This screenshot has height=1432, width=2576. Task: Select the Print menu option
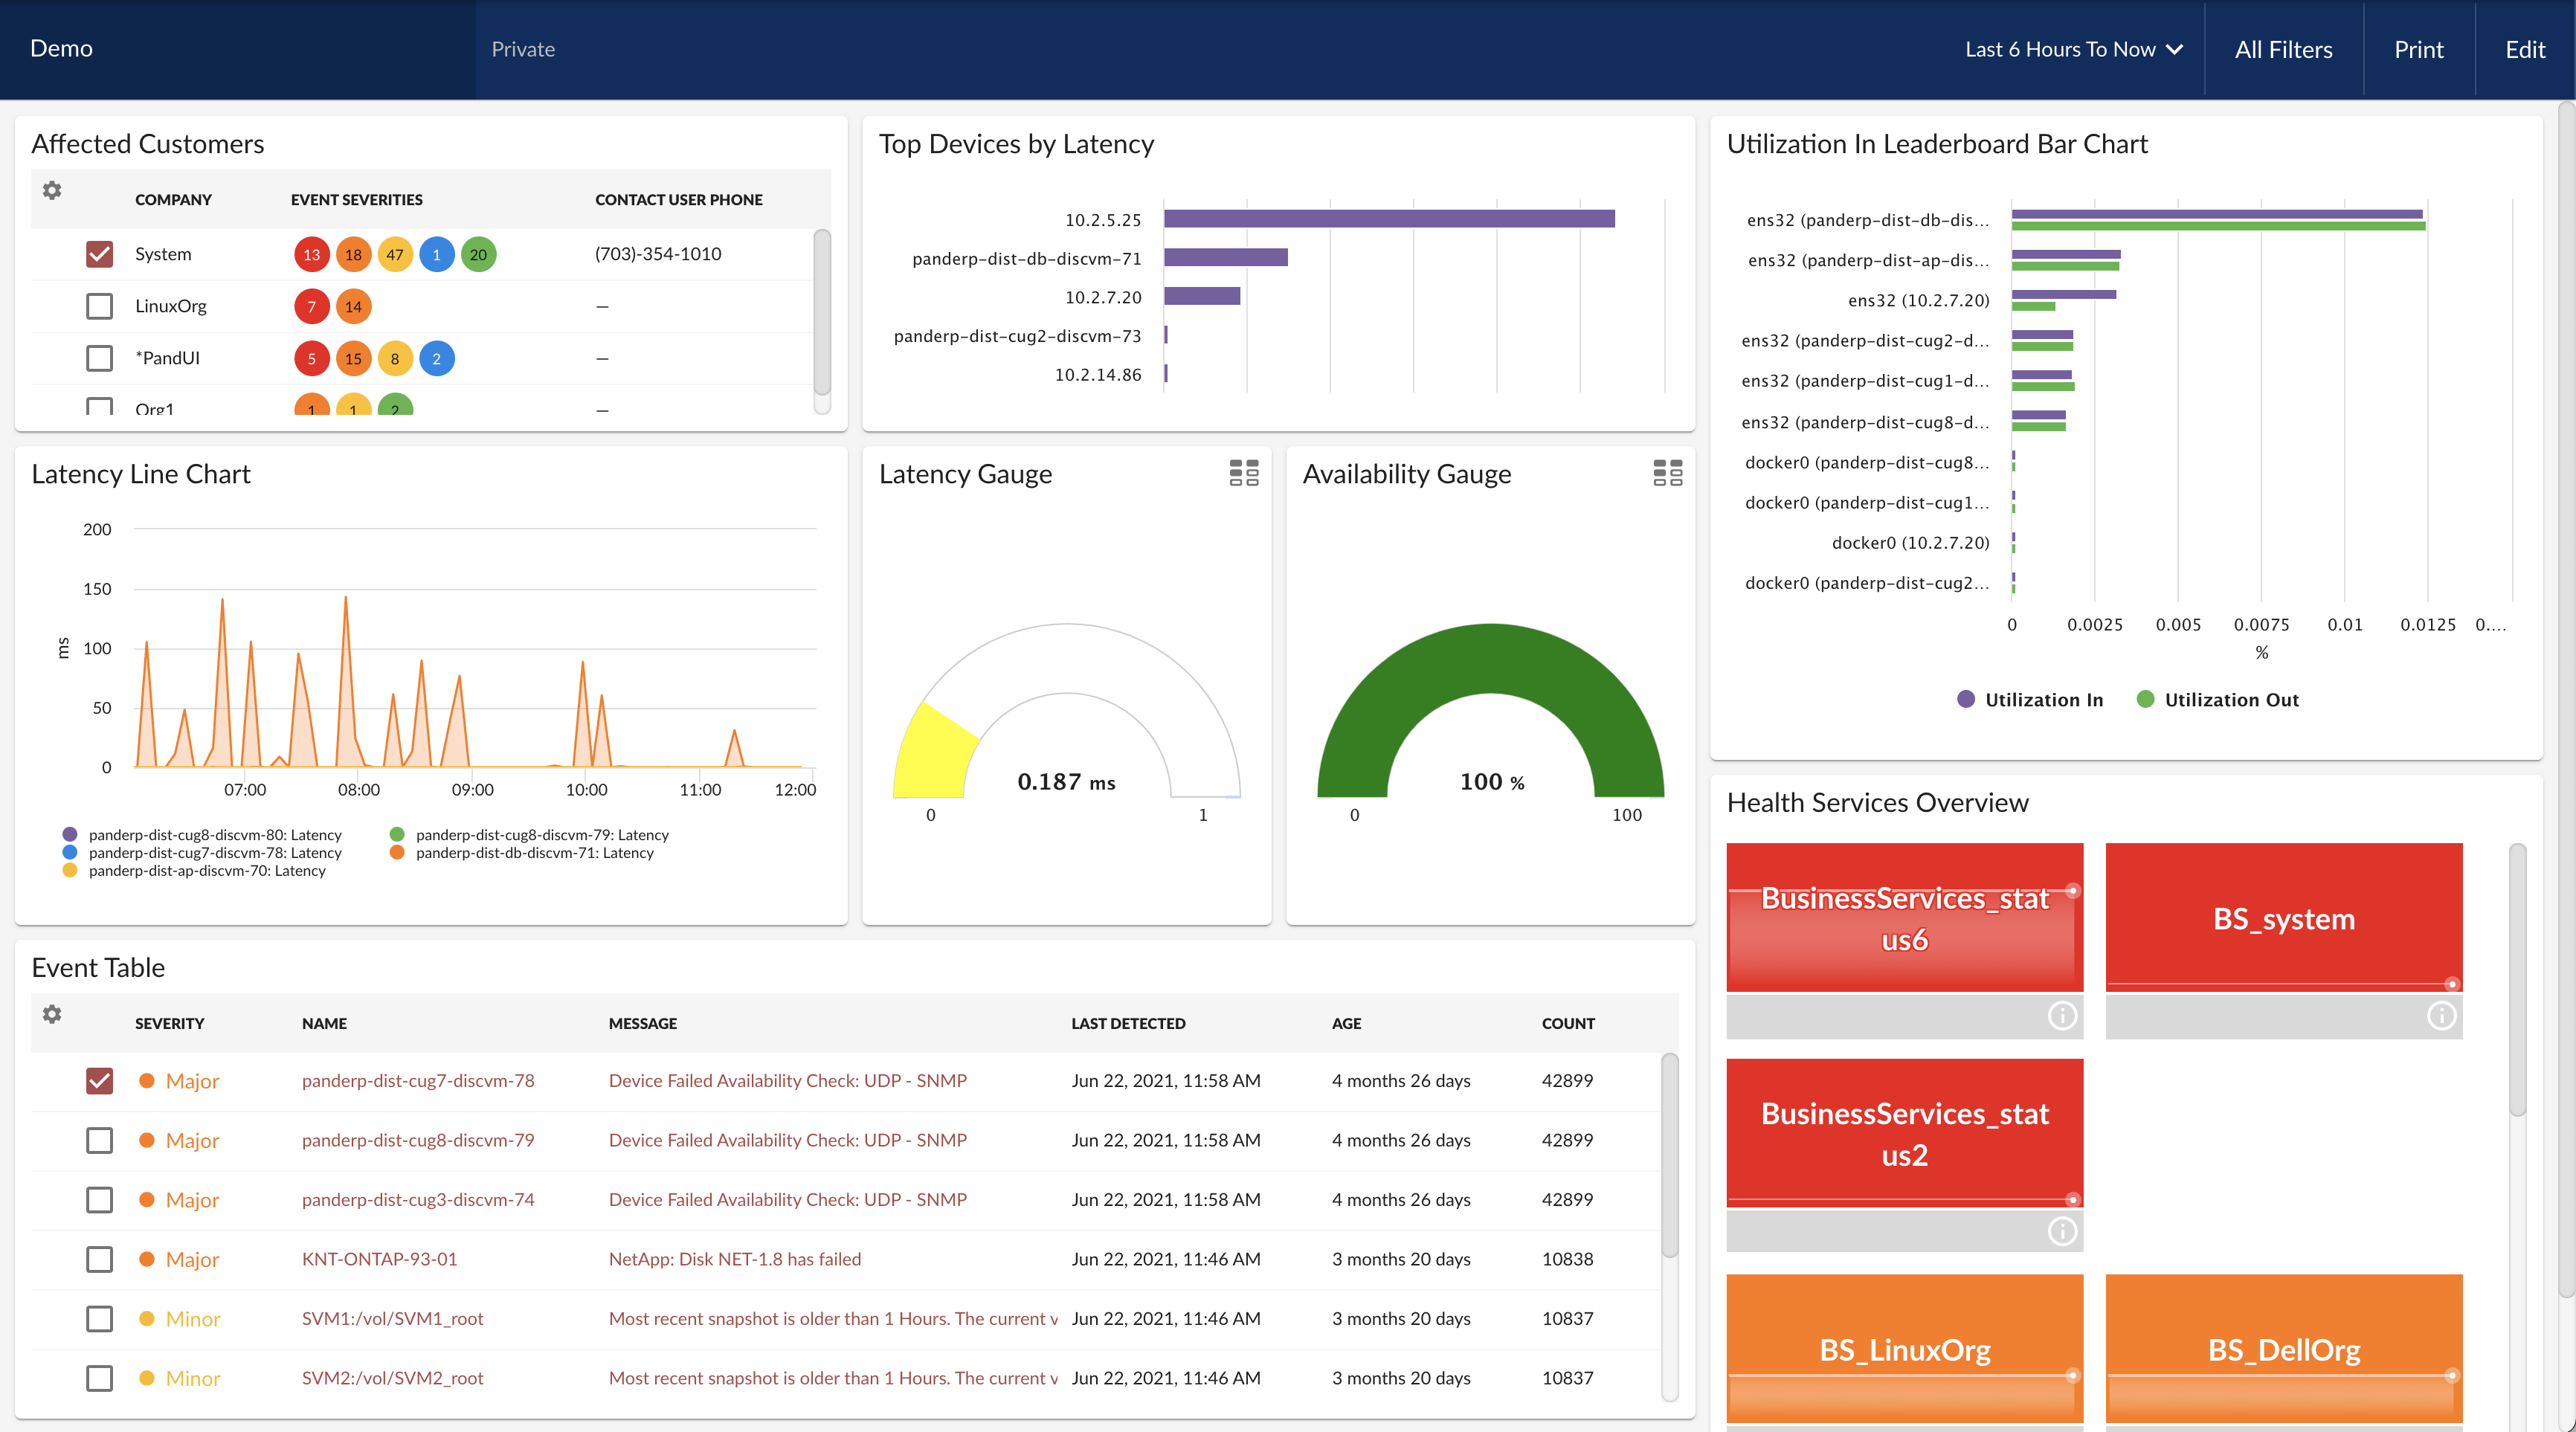pos(2418,48)
